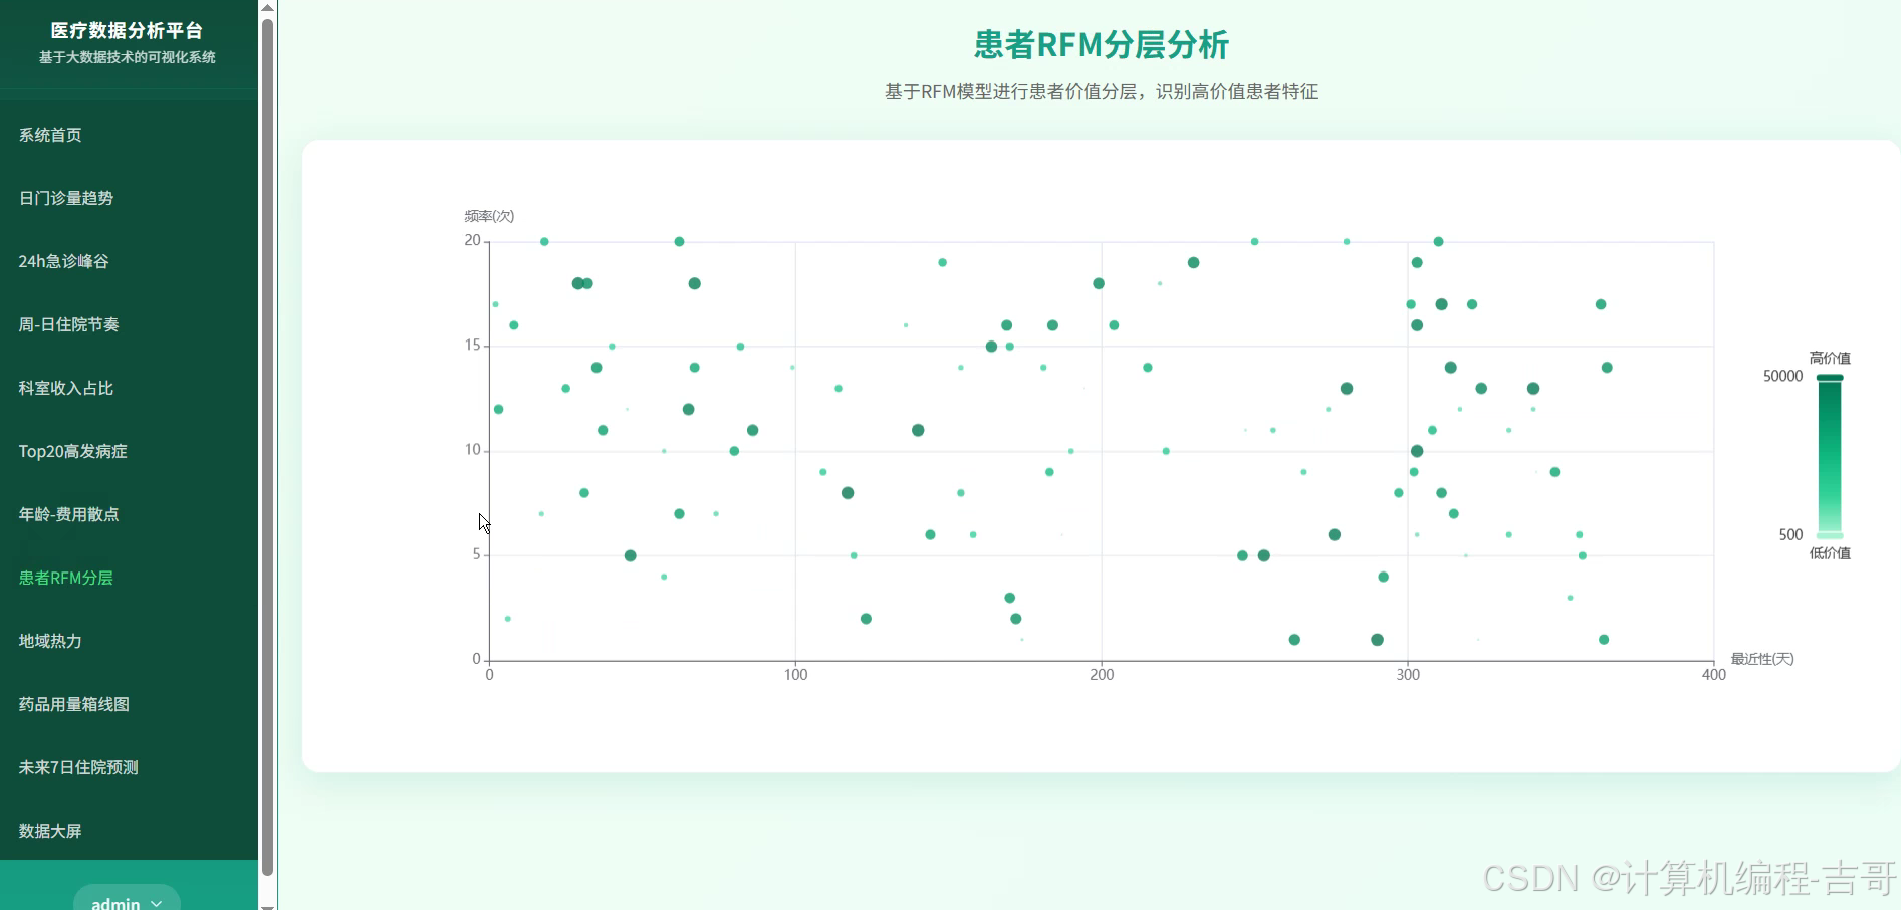Viewport: 1901px width, 910px height.
Task: Click the 高价值 upper handle of visual map
Action: [x=1830, y=377]
